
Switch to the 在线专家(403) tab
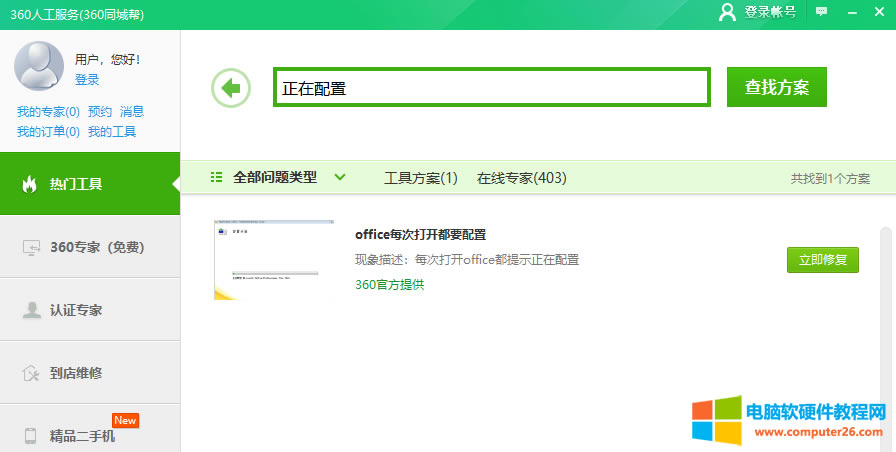pyautogui.click(x=521, y=178)
